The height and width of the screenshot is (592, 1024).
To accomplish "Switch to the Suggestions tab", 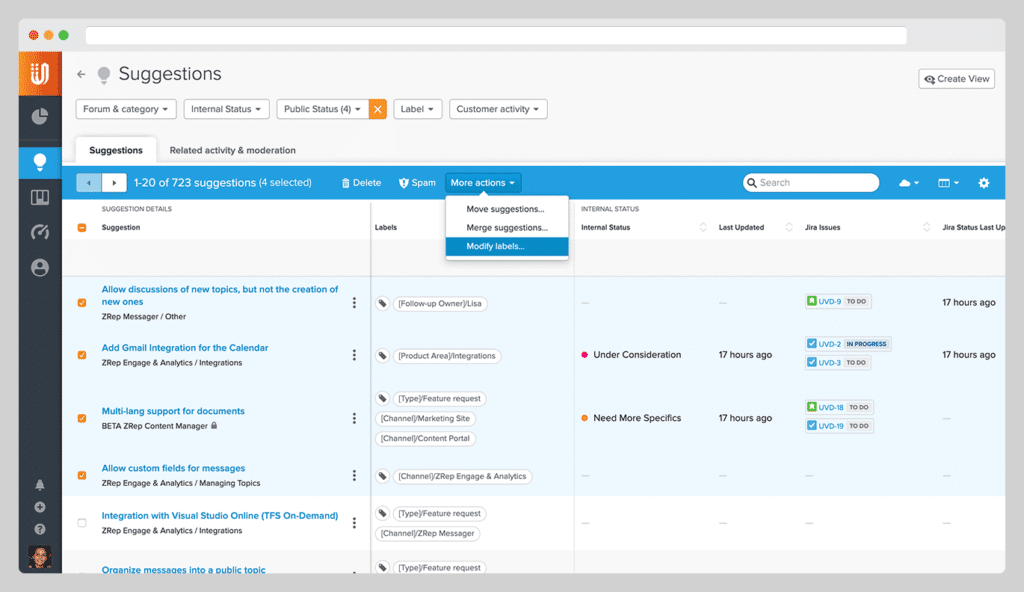I will [x=116, y=150].
